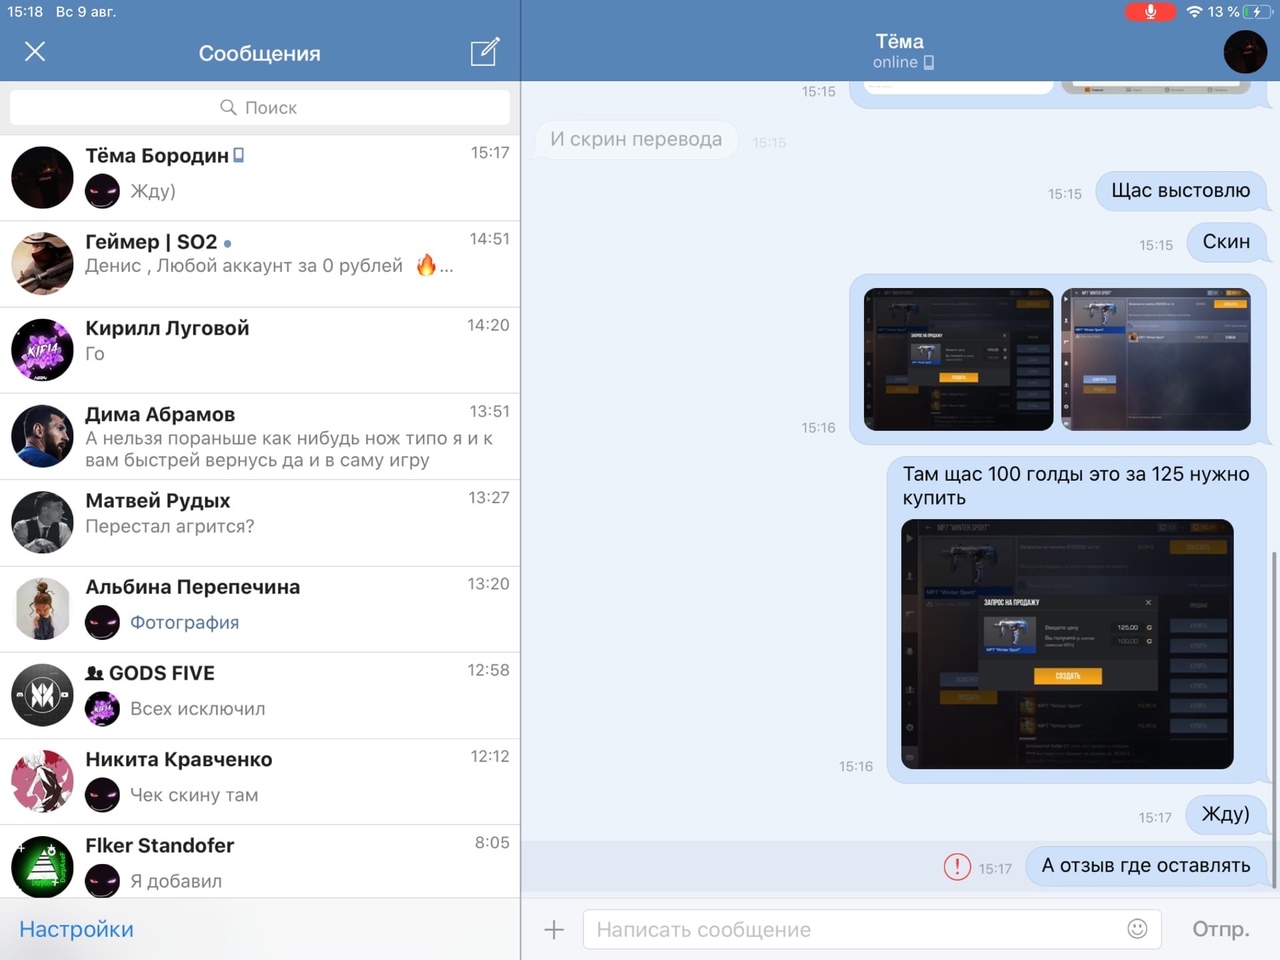Click the chat scrollbar on the right edge

click(1274, 718)
